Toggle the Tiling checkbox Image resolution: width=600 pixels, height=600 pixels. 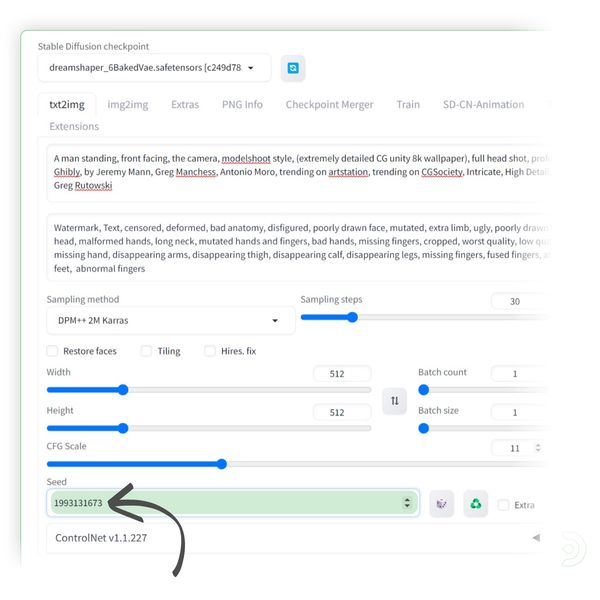click(x=146, y=351)
